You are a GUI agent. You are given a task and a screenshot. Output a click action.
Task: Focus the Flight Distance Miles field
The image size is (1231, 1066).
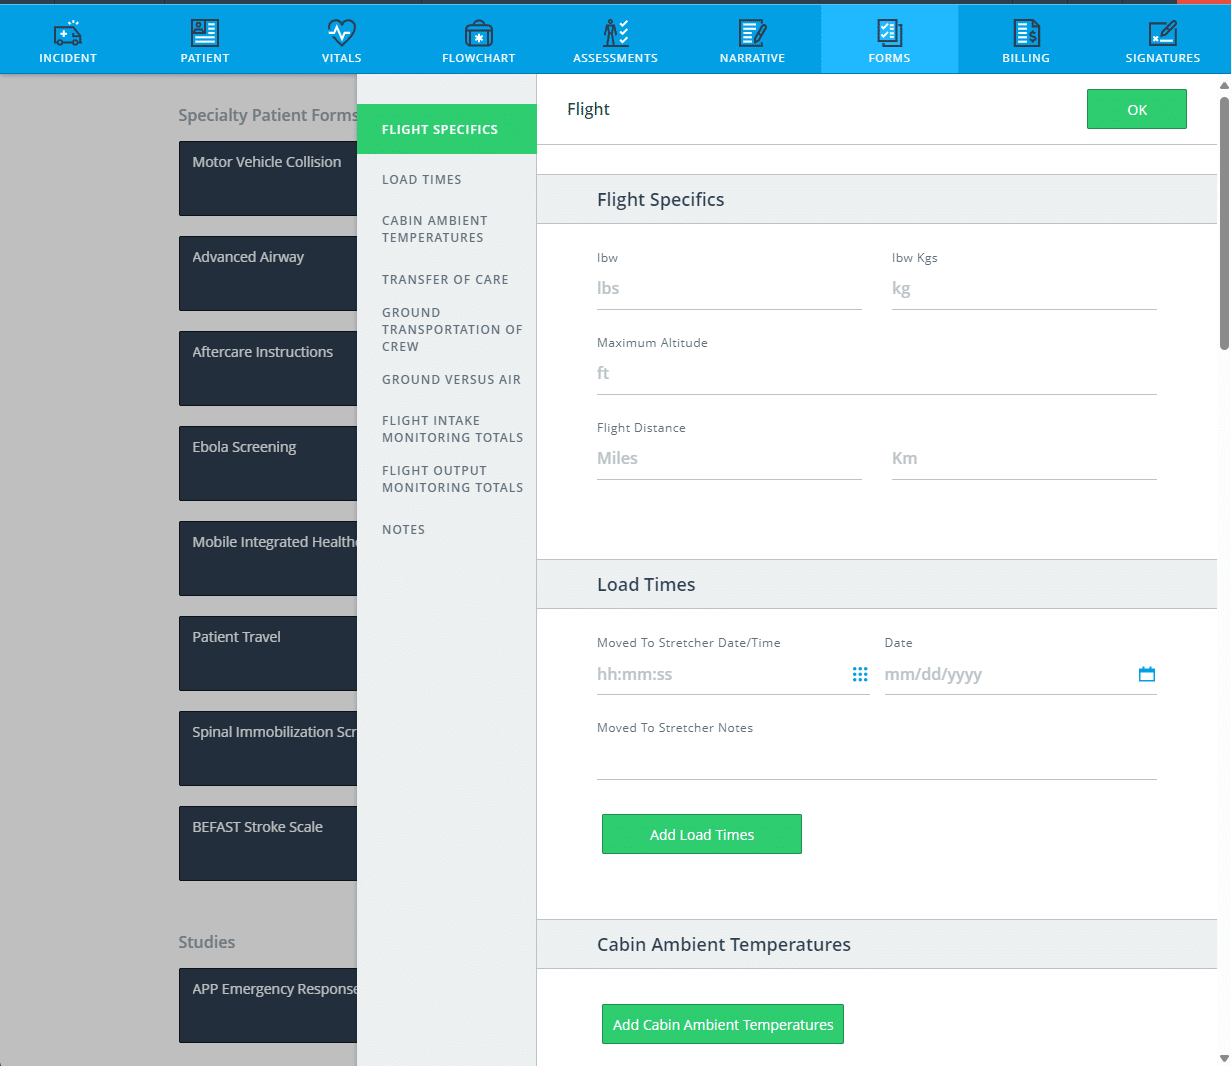(x=729, y=459)
